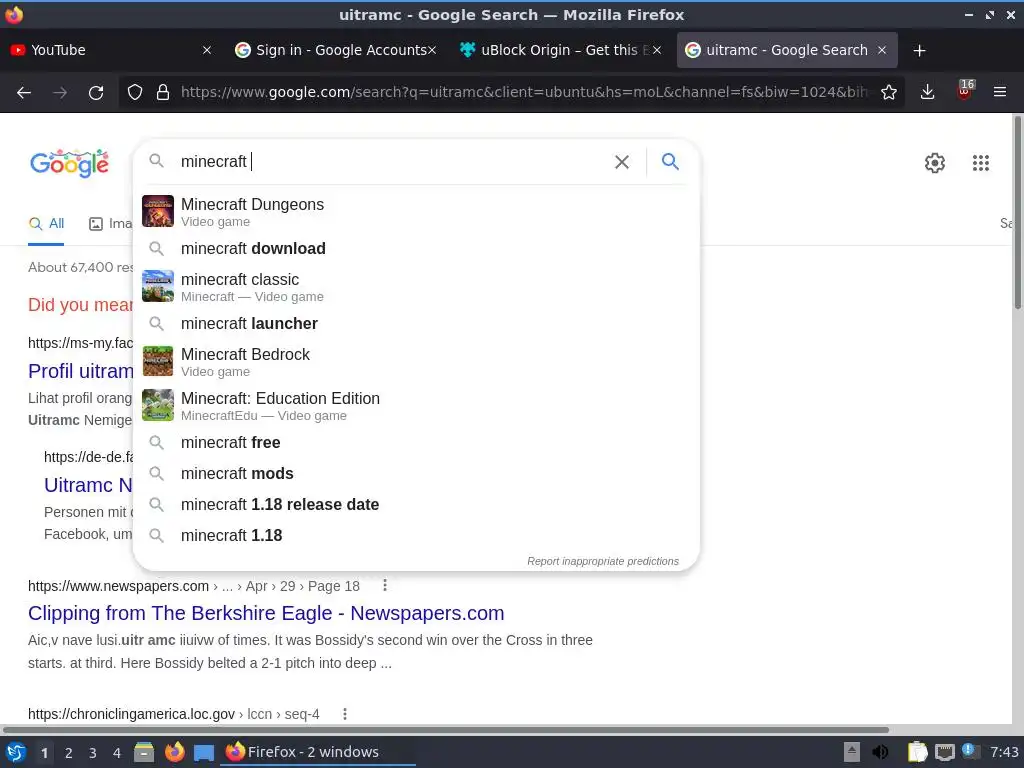Clear the search box with the X icon
1024x768 pixels.
tap(622, 162)
